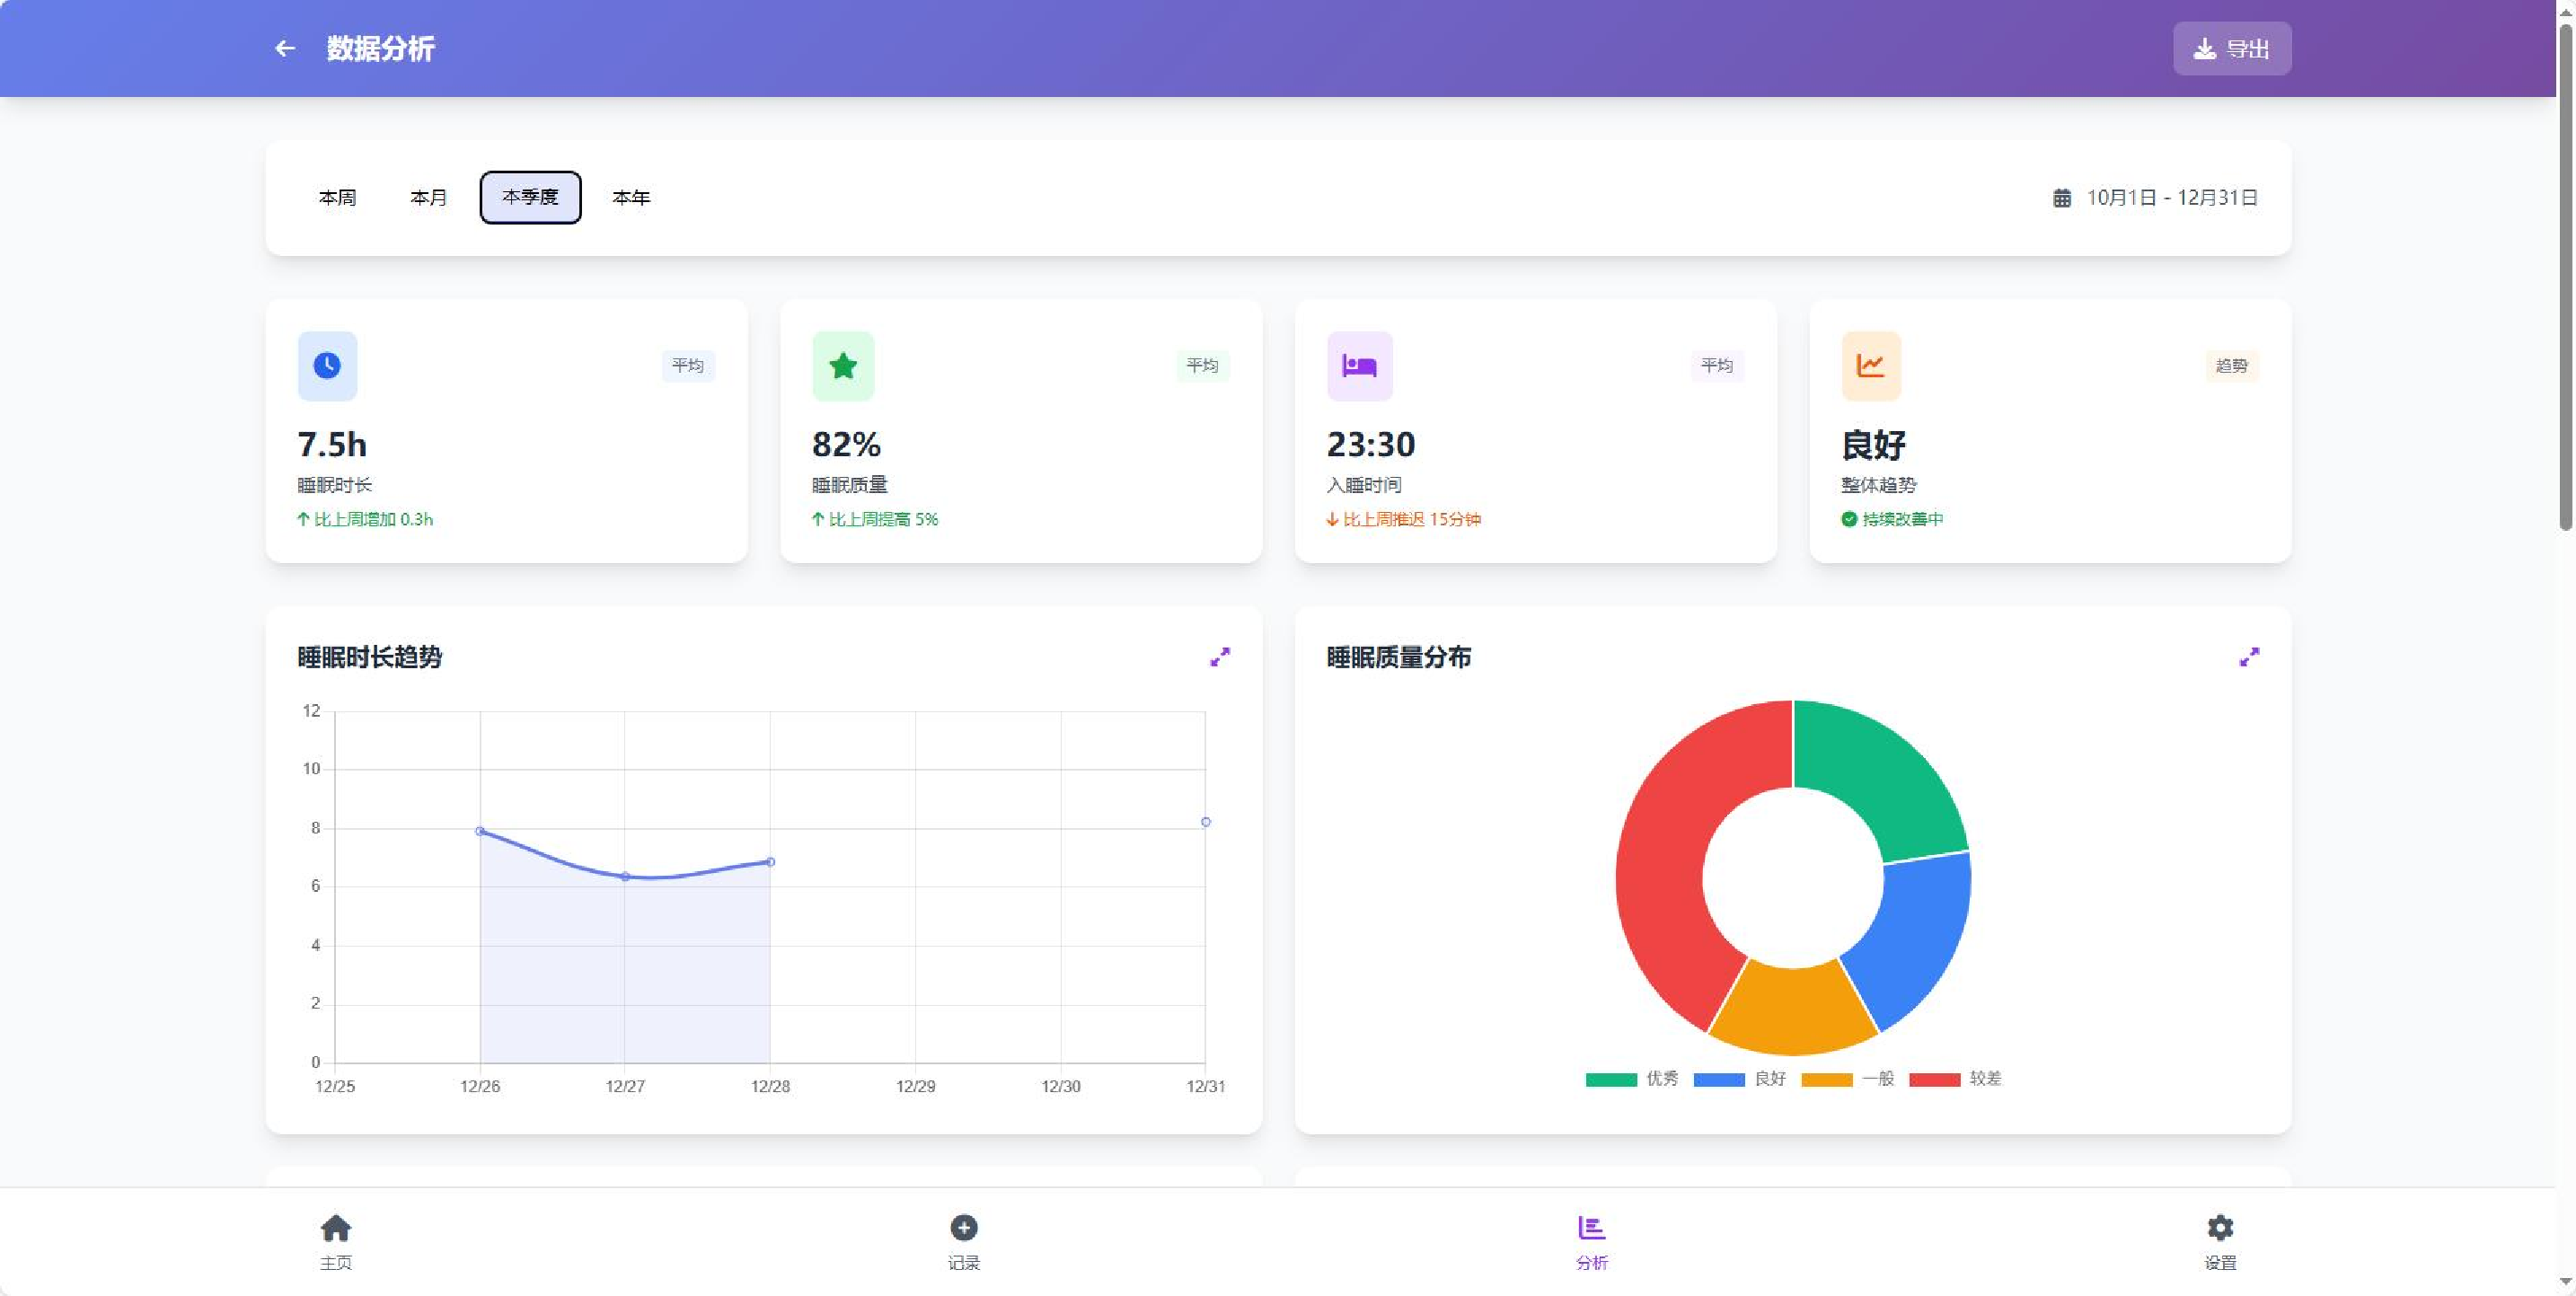This screenshot has width=2576, height=1296.
Task: Click the purple bed bedtime icon
Action: 1359,366
